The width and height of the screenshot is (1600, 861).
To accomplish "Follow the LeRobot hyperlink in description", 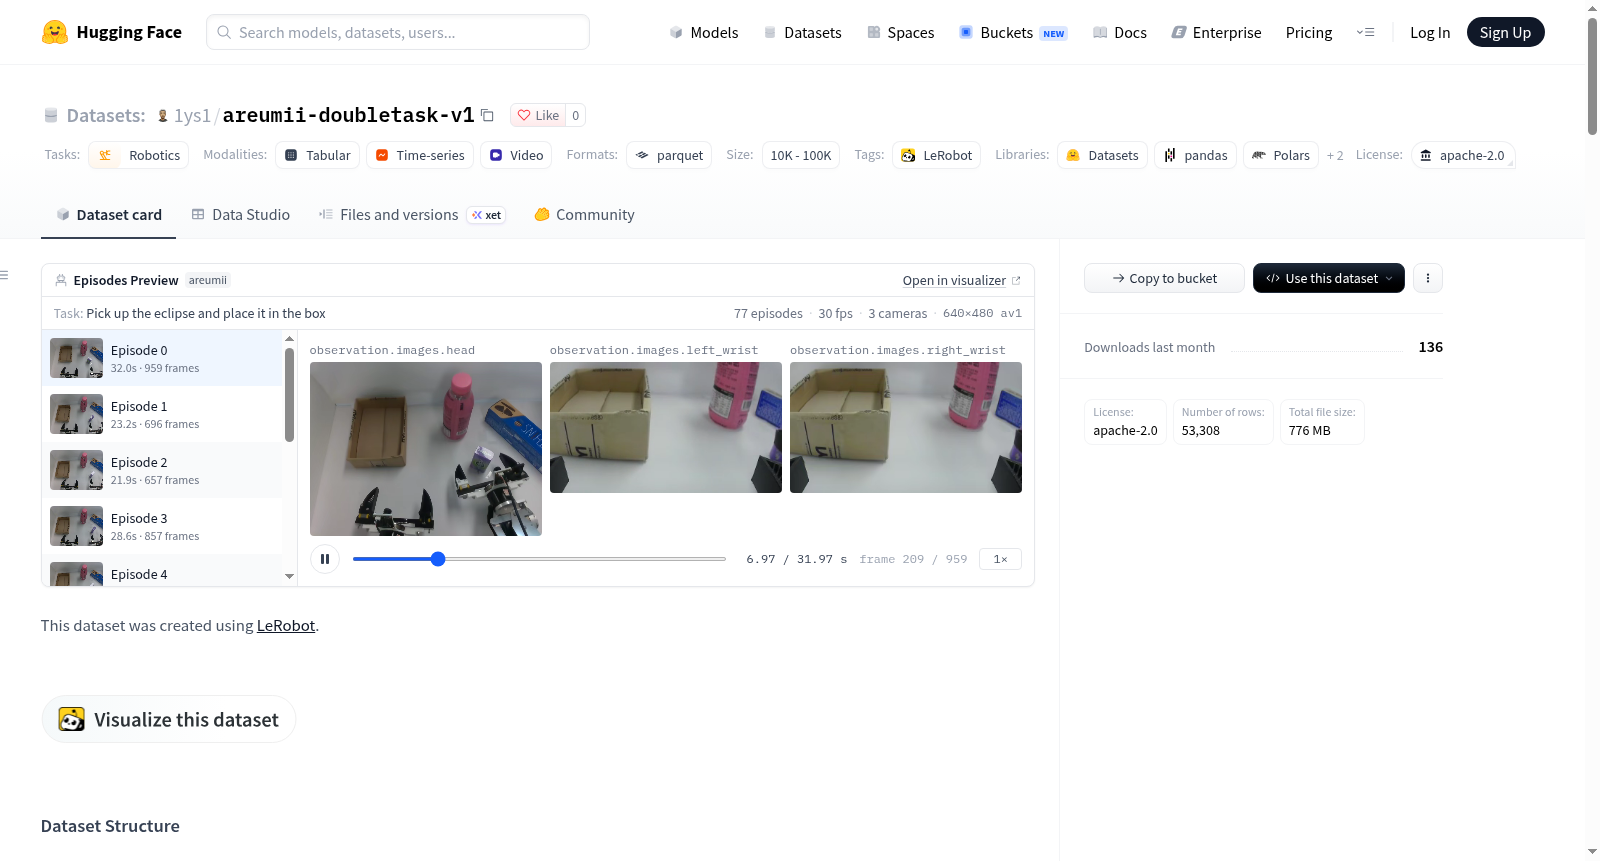I will point(286,625).
